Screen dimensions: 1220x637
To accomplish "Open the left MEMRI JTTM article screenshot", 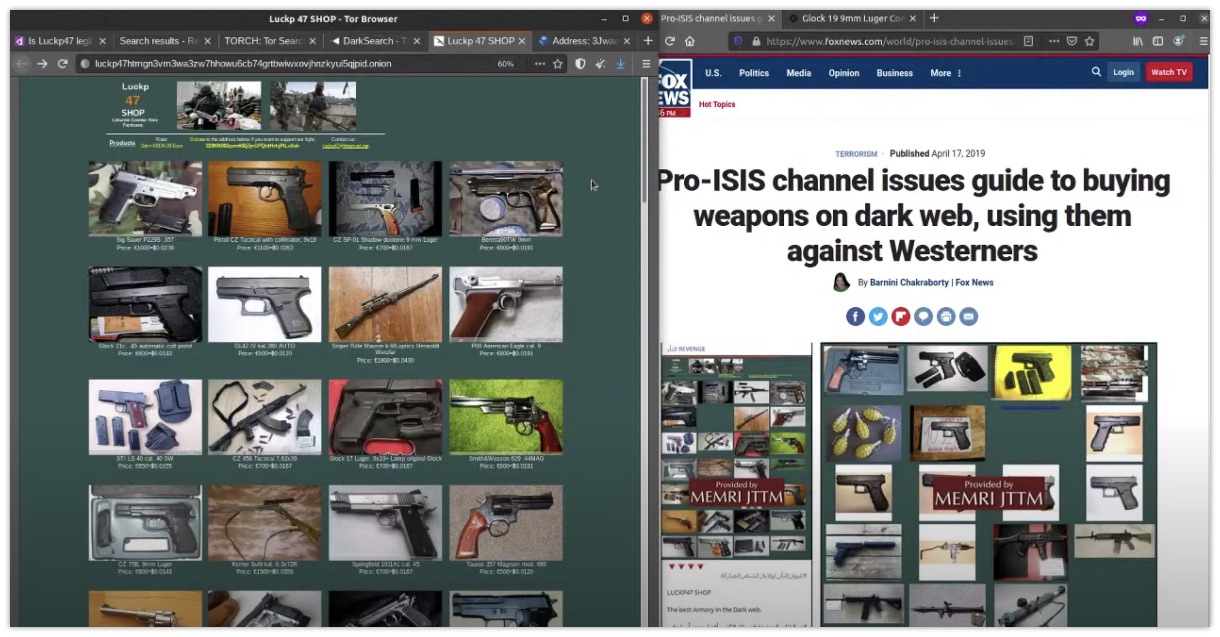I will pyautogui.click(x=736, y=484).
